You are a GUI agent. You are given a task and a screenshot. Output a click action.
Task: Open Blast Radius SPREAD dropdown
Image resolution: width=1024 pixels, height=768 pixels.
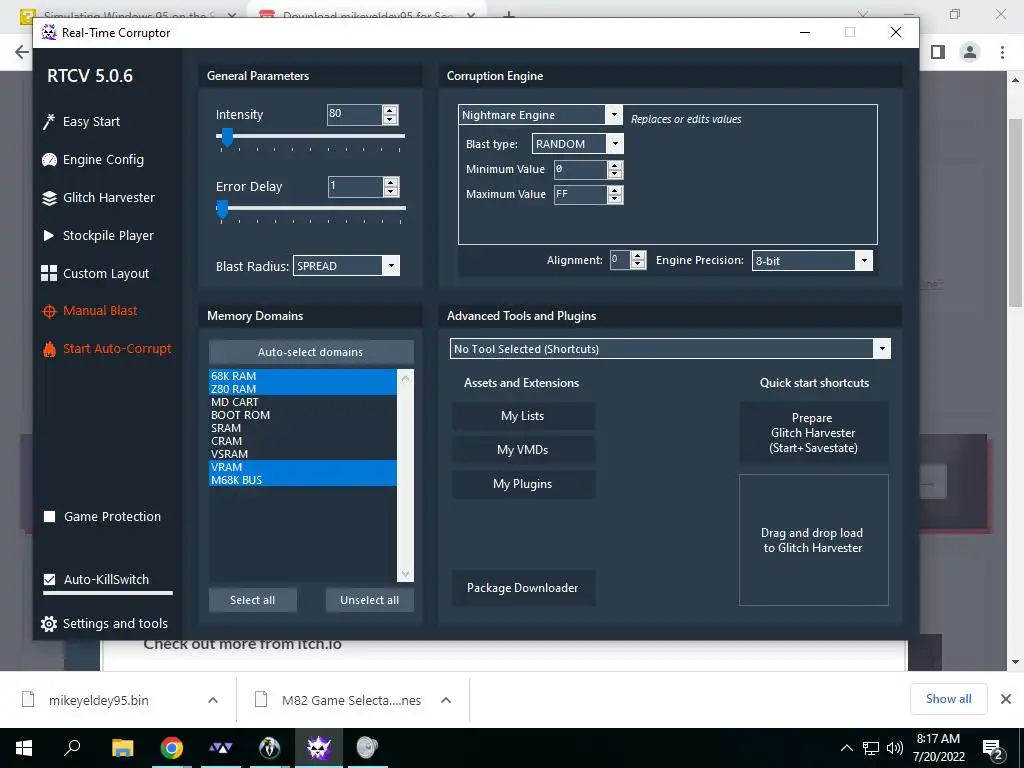tap(391, 266)
